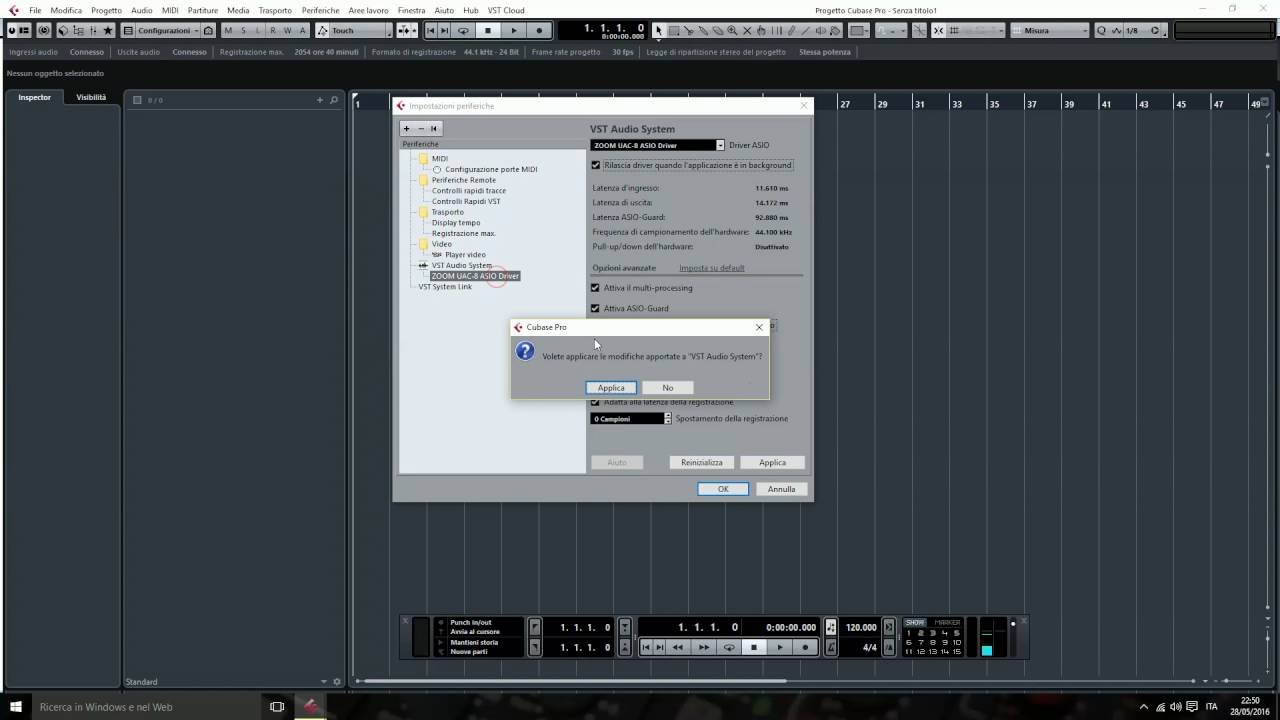
Task: Click the Cubase icon in the taskbar
Action: [311, 706]
